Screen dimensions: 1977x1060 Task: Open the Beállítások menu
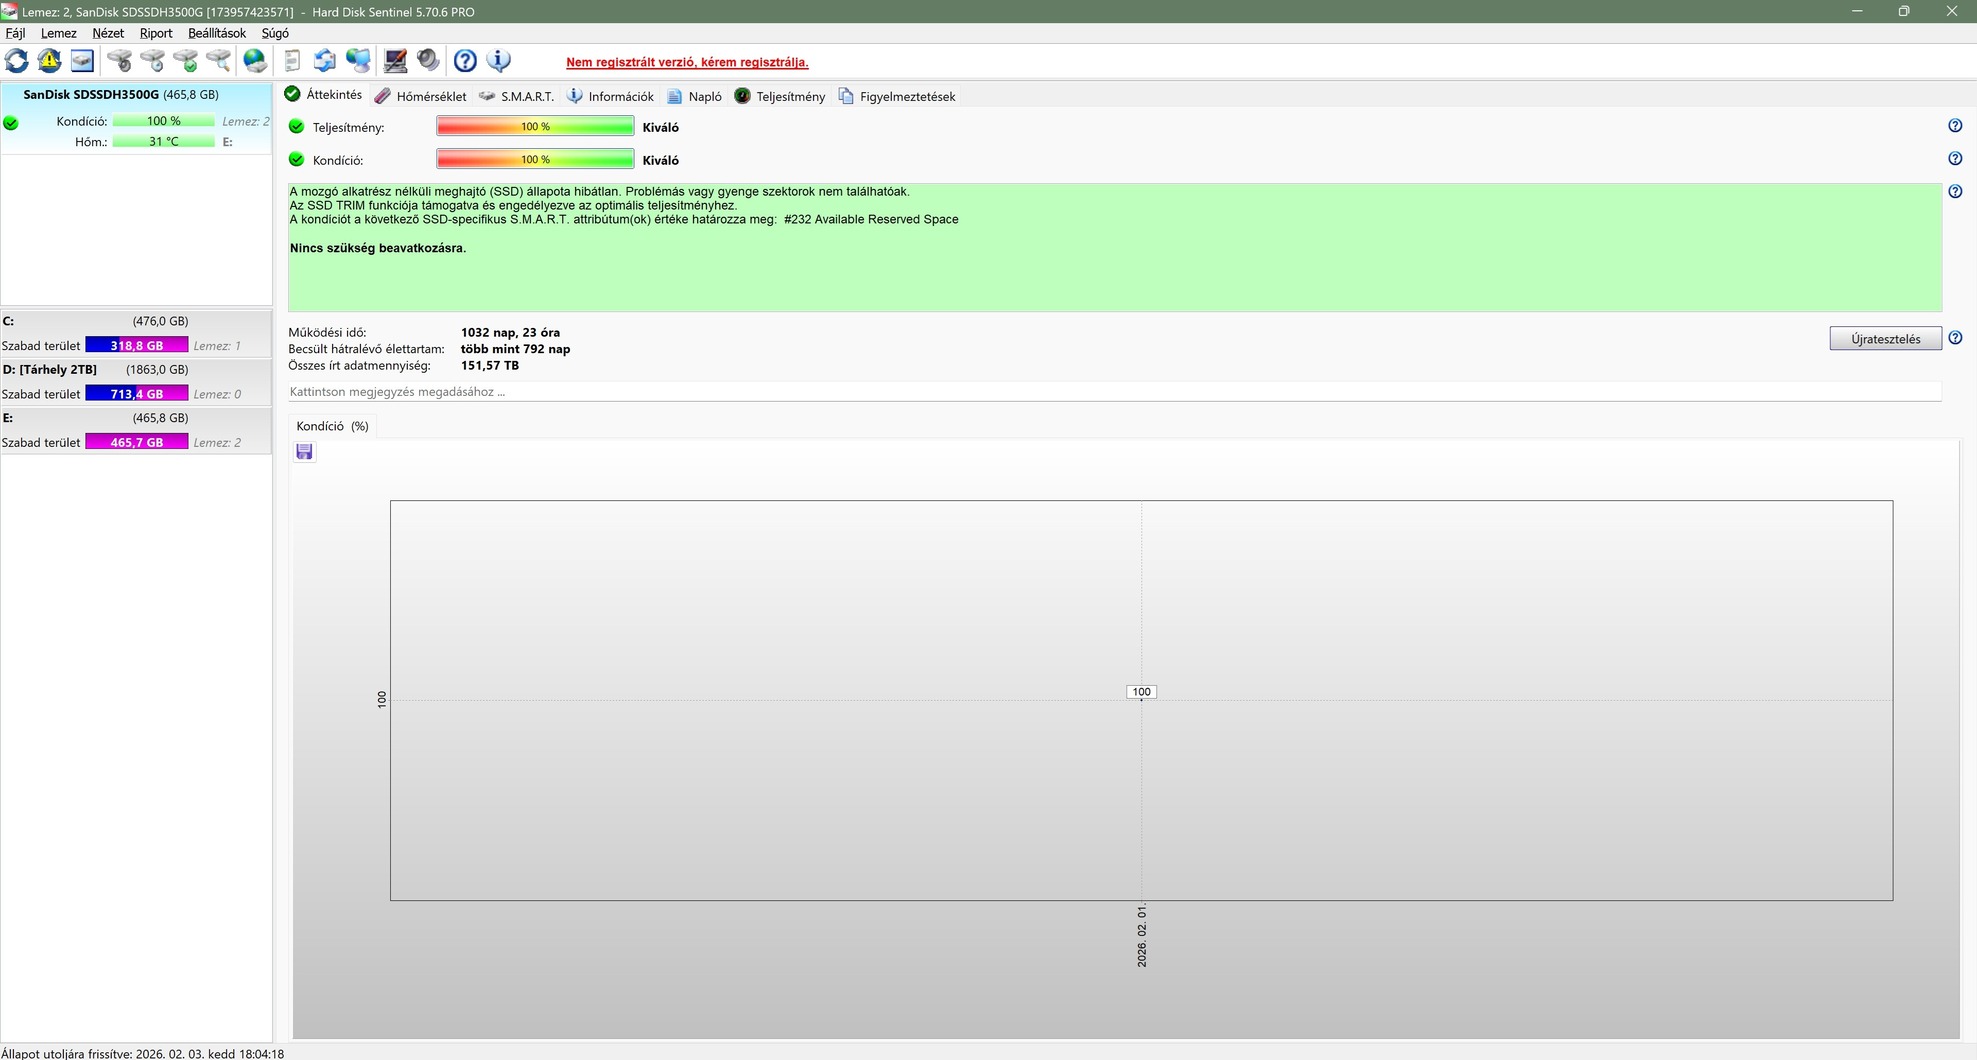pyautogui.click(x=217, y=33)
